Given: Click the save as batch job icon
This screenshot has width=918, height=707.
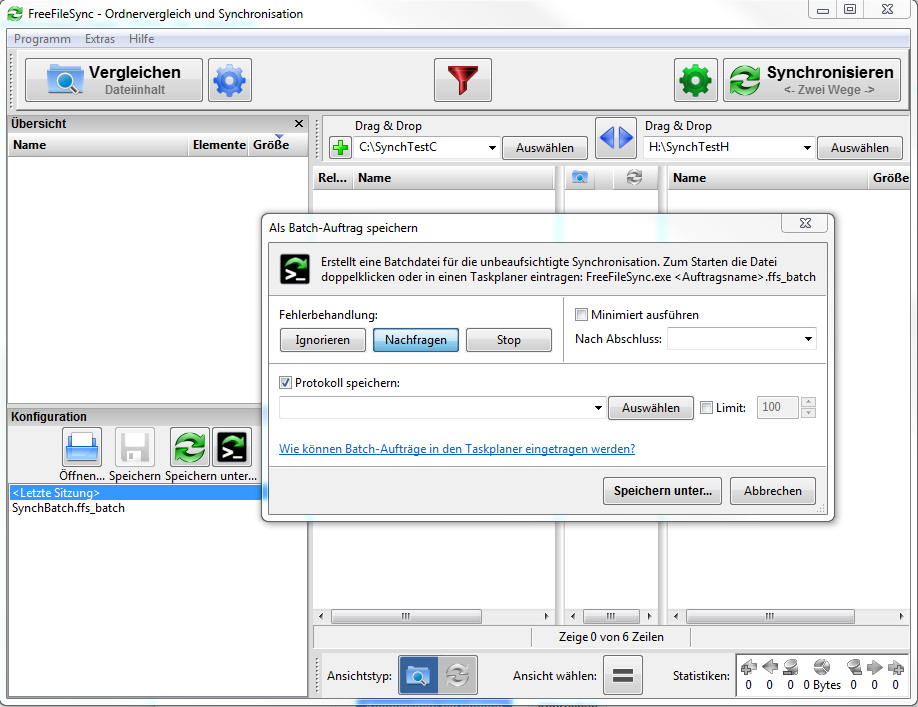Looking at the screenshot, I should click(x=232, y=448).
